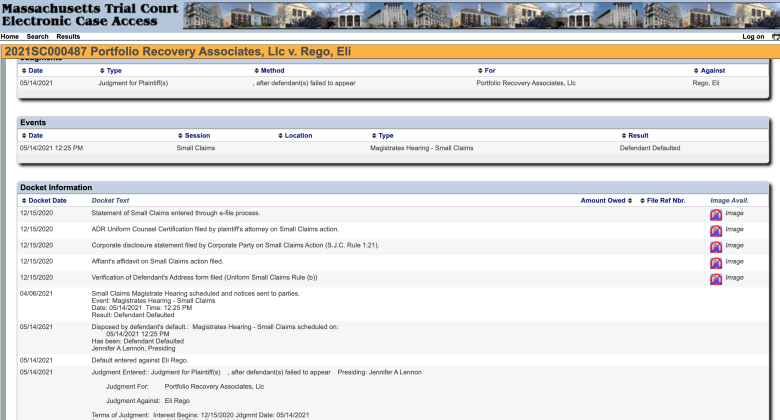Open the Results menu
This screenshot has width=780, height=420.
(68, 36)
